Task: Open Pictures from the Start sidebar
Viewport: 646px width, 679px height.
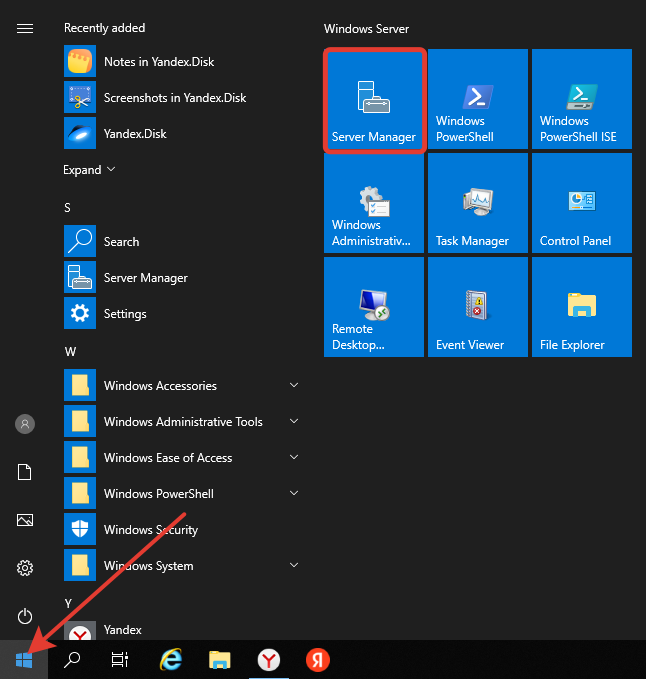Action: point(25,520)
